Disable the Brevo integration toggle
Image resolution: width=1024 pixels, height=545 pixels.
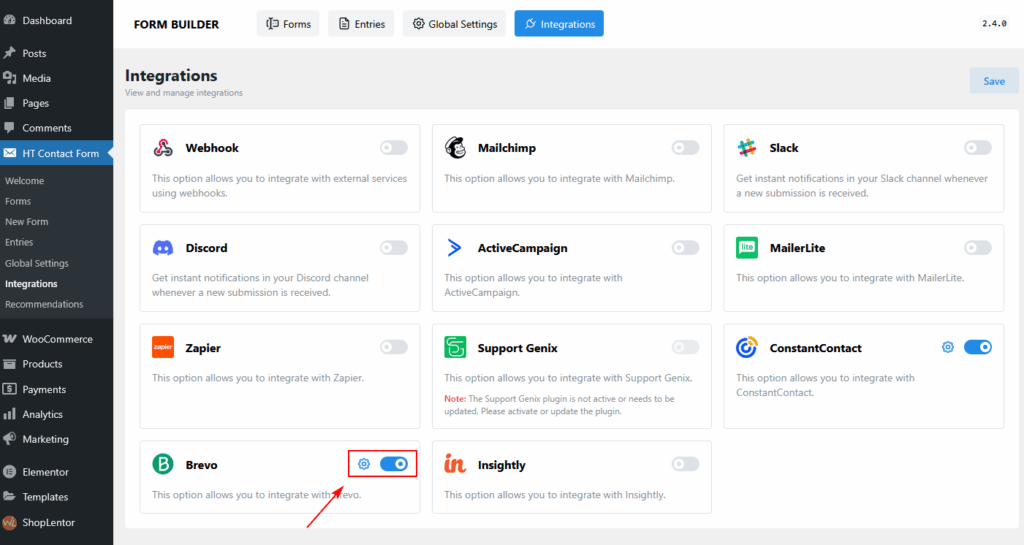point(394,464)
